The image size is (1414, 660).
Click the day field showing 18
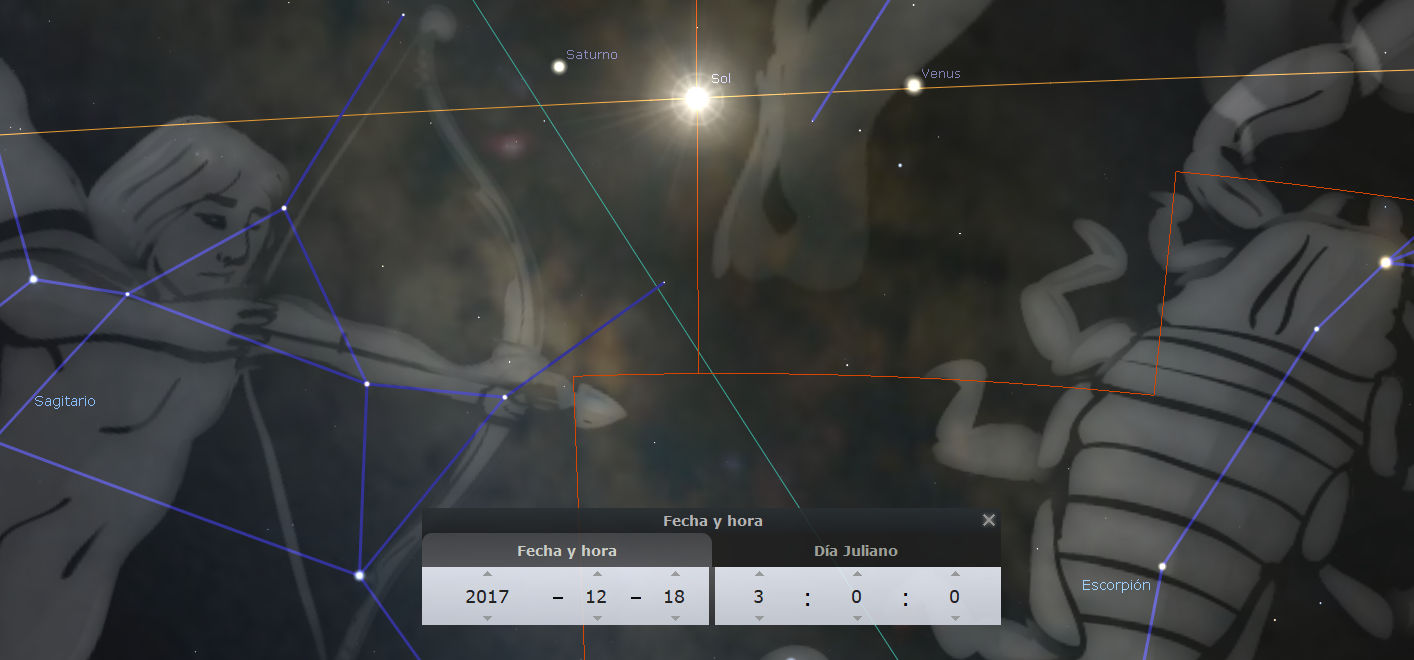[x=675, y=597]
